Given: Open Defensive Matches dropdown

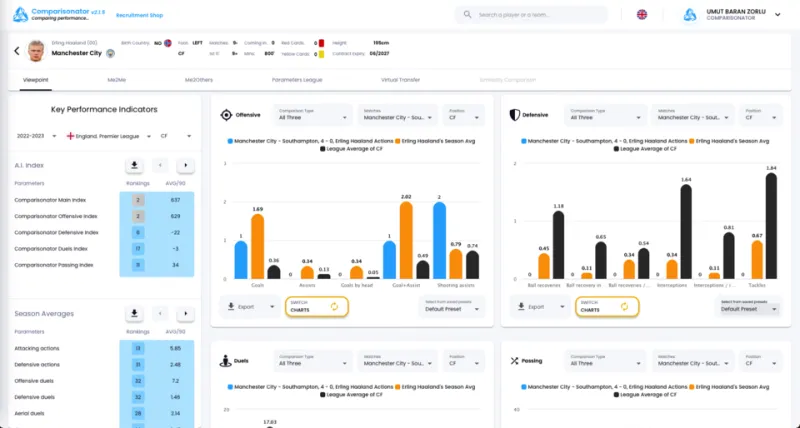Looking at the screenshot, I should tap(692, 115).
